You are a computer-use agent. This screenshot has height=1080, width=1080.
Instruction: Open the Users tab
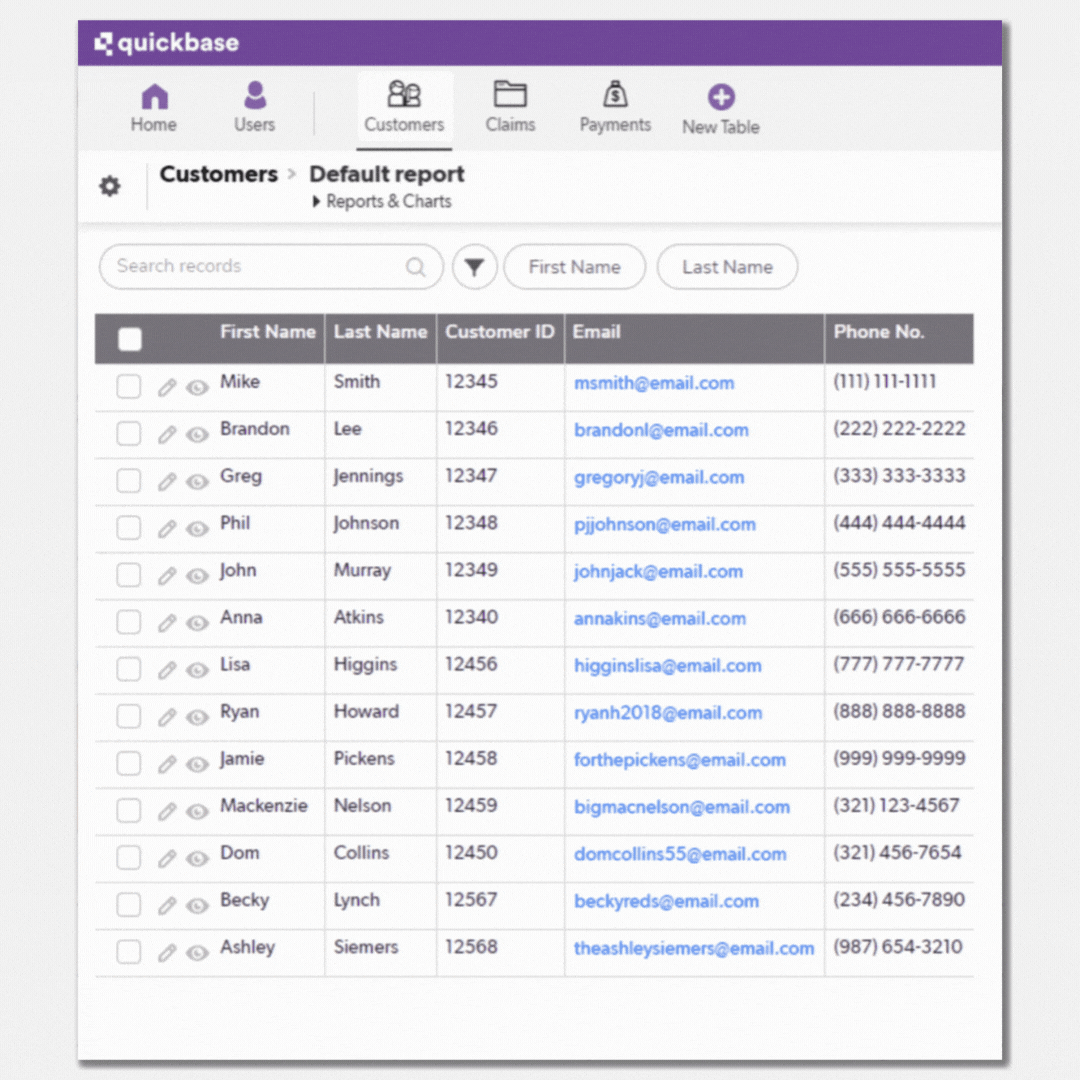coord(254,107)
